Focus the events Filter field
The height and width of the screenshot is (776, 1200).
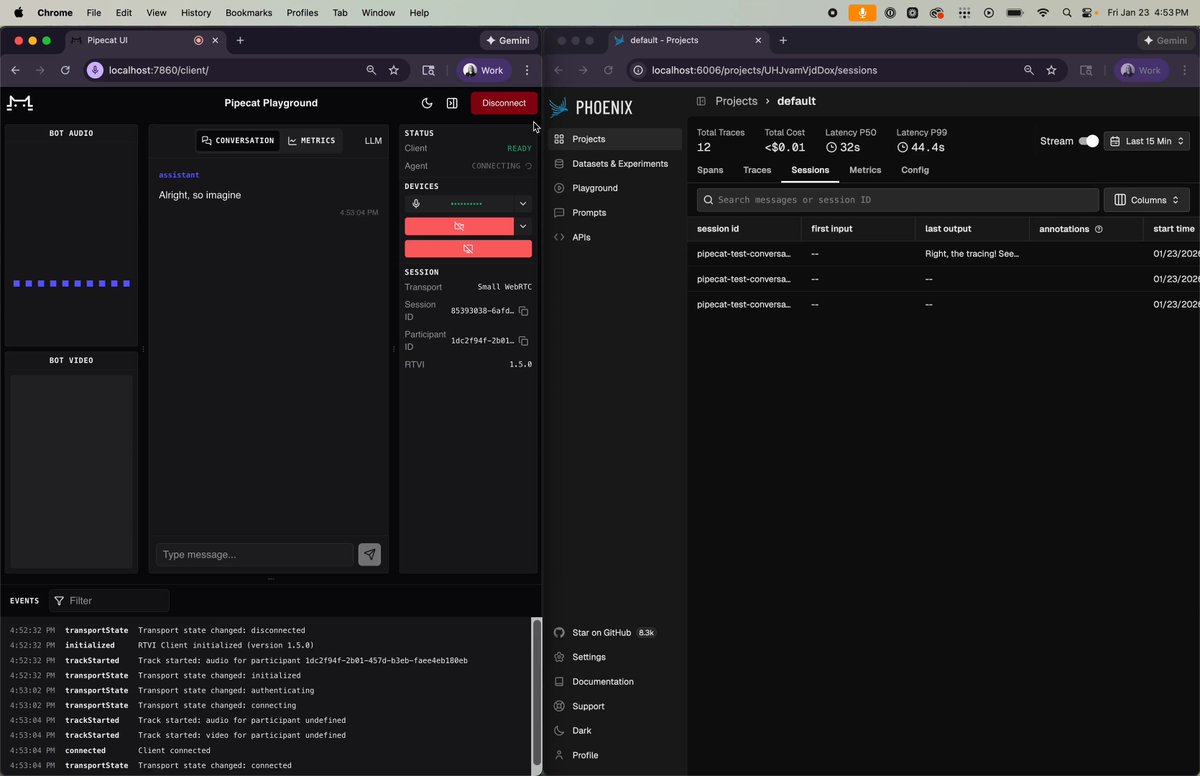[x=109, y=600]
